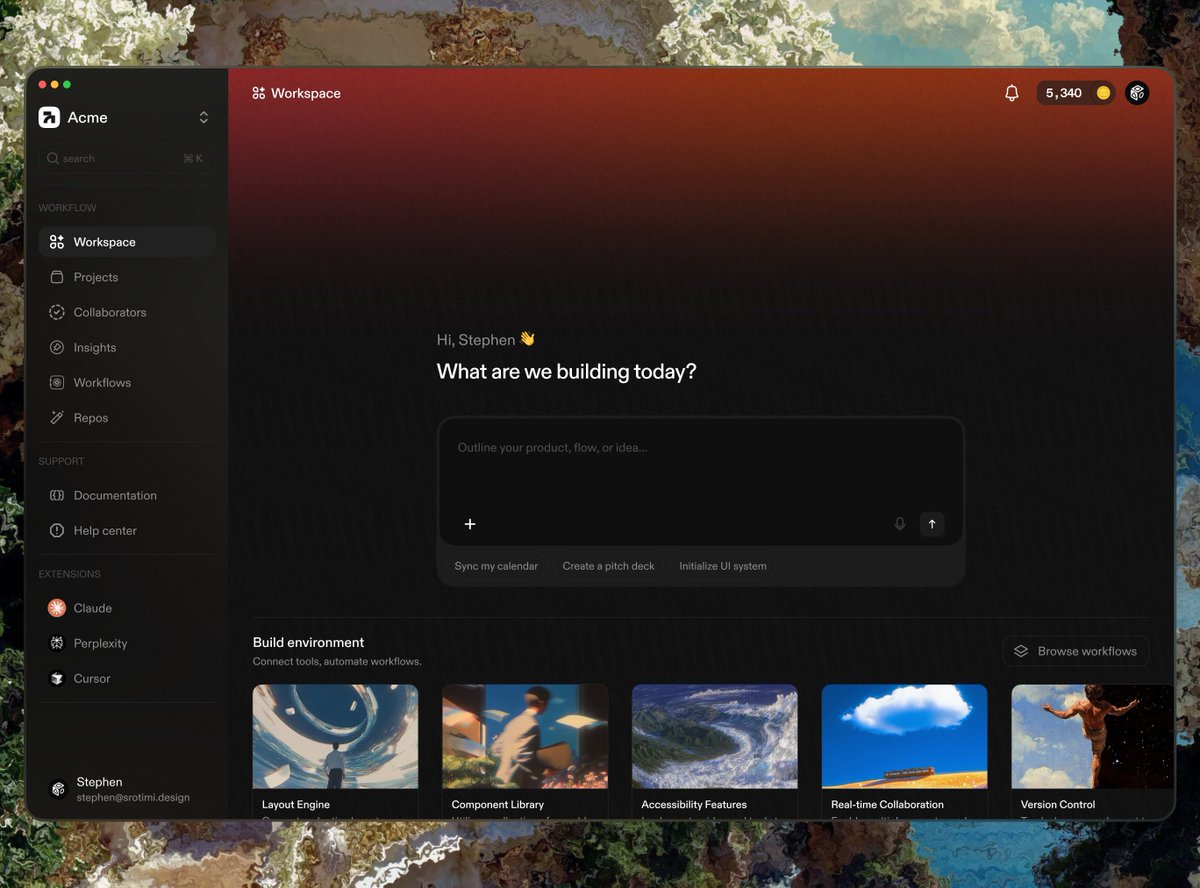The height and width of the screenshot is (888, 1200).
Task: Expand the Acme workspace switcher chevrons
Action: click(204, 117)
